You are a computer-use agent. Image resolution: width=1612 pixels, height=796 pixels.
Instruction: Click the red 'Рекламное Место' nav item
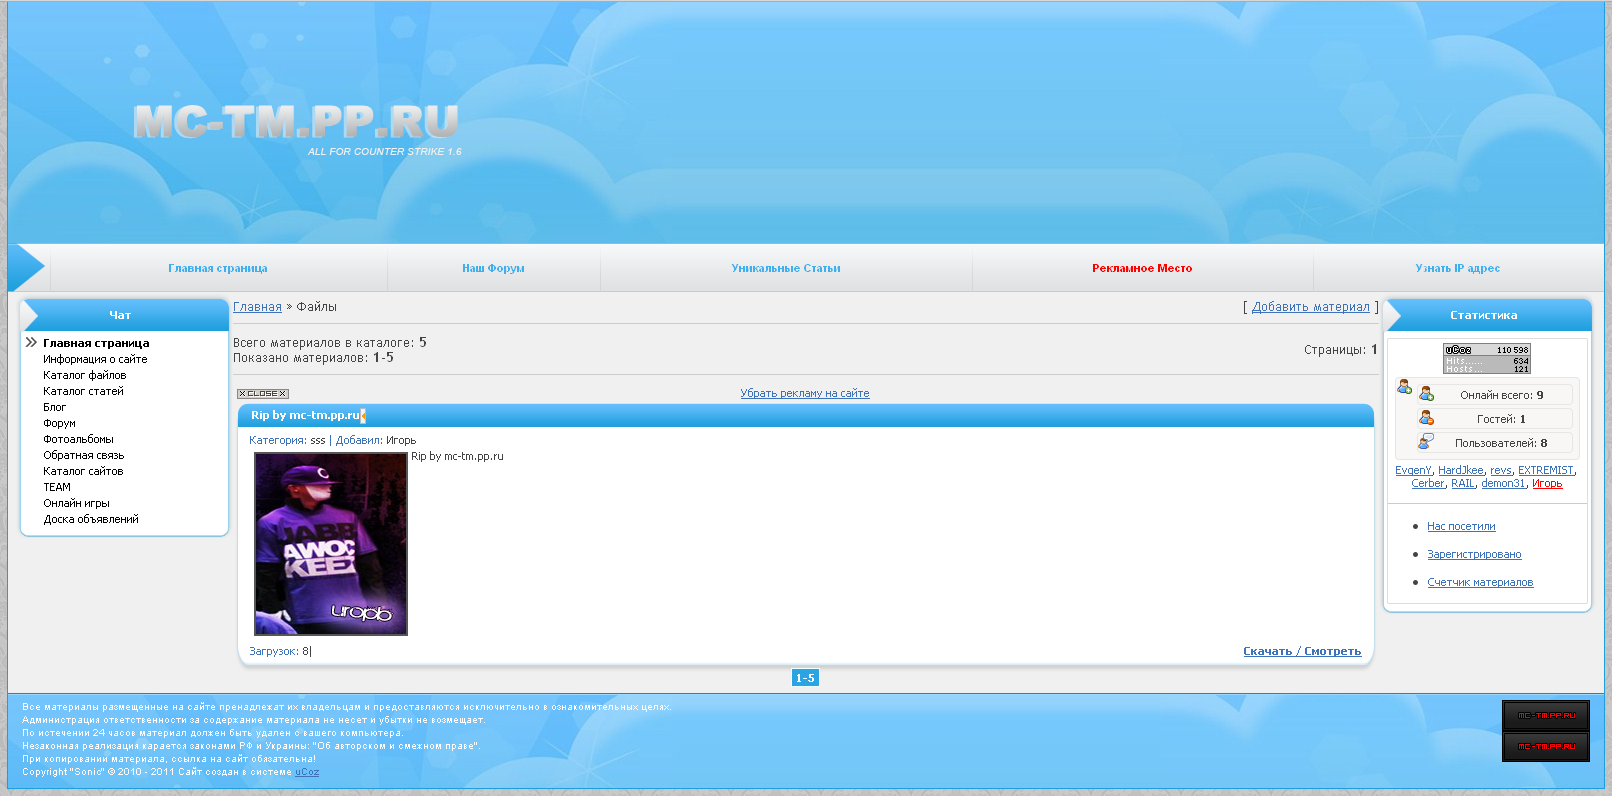point(1142,268)
